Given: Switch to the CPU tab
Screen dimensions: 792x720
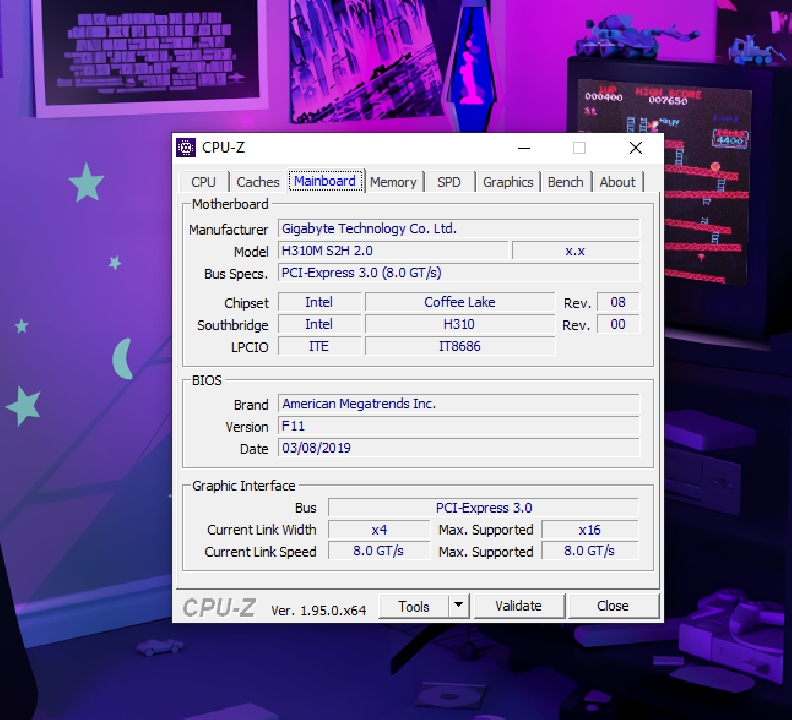Looking at the screenshot, I should [204, 182].
